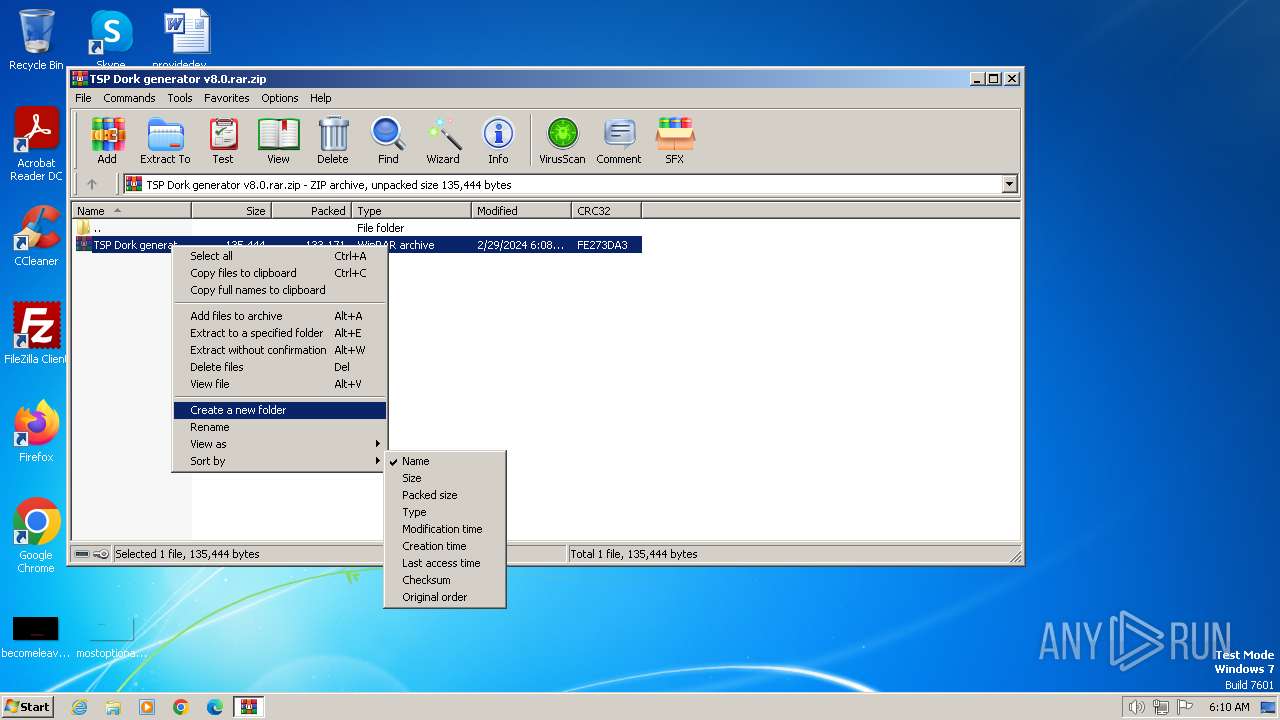Open Recycle Bin desktop icon
This screenshot has height=720, width=1280.
click(x=36, y=40)
